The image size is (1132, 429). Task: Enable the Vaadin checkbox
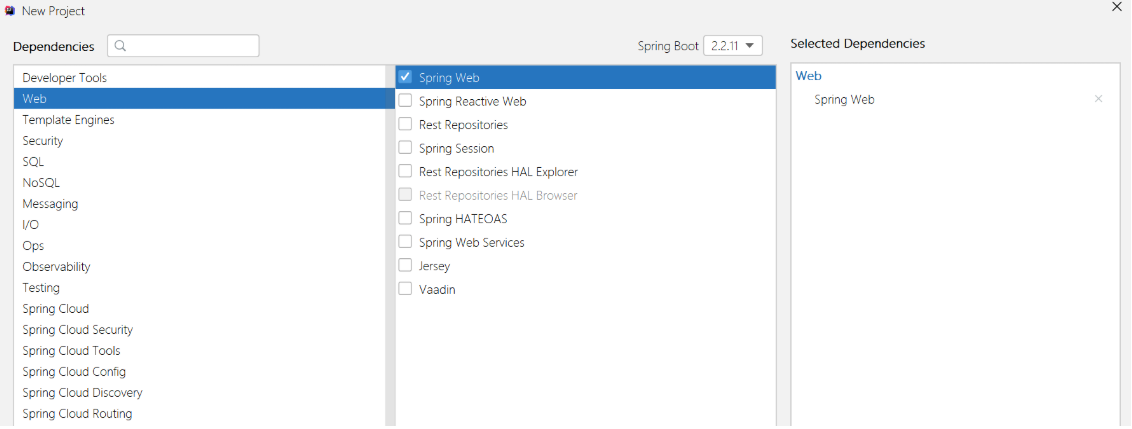click(x=405, y=289)
